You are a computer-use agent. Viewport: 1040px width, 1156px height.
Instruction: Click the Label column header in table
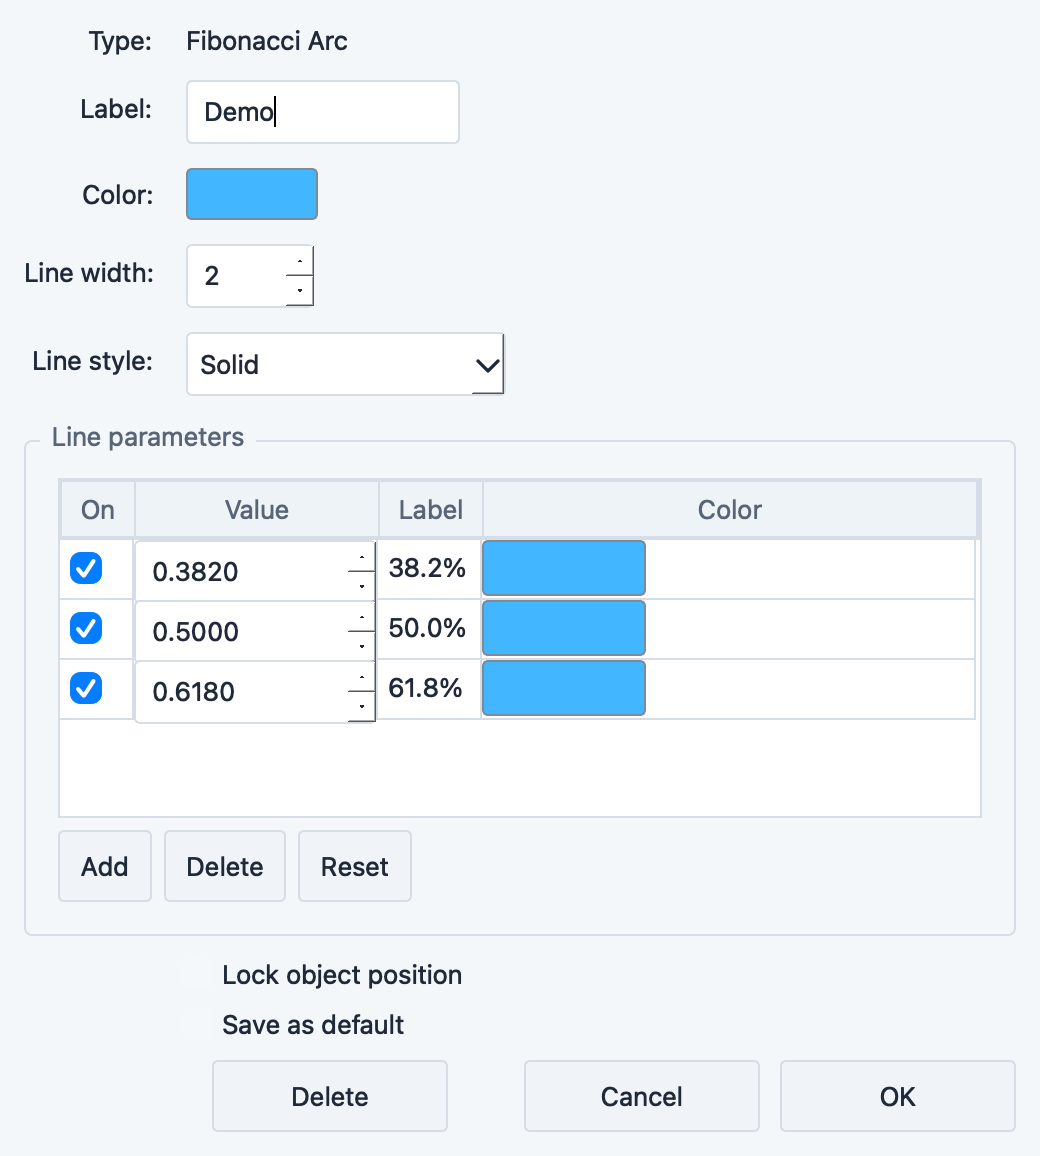[x=430, y=509]
